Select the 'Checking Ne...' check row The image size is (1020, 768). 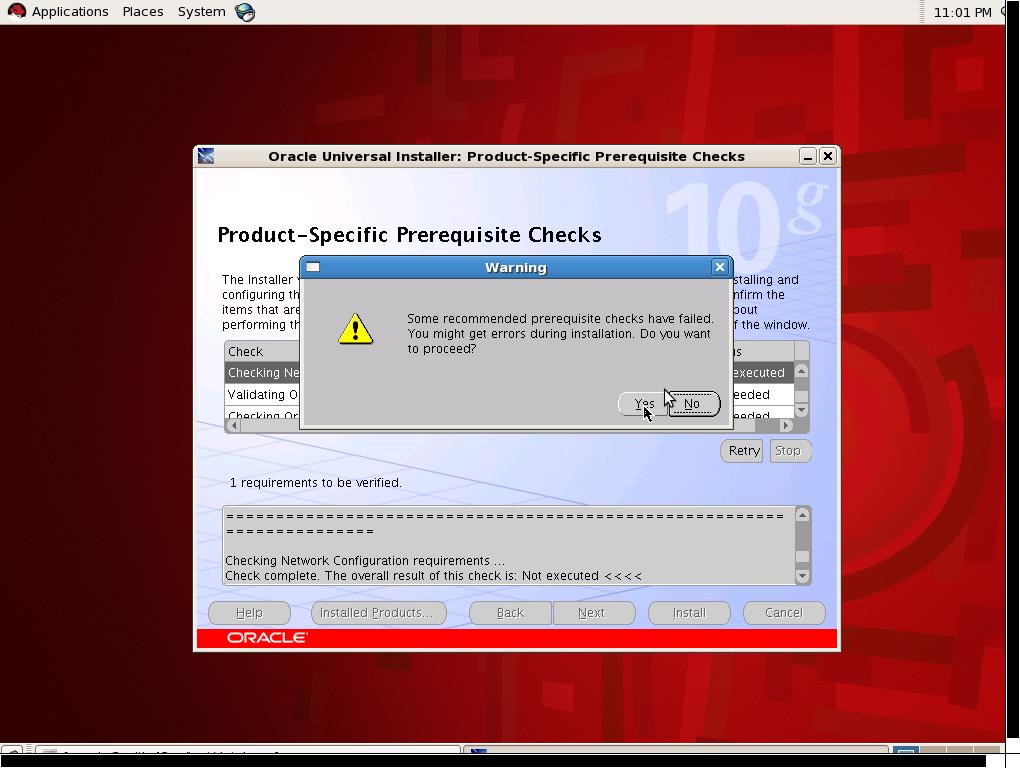click(x=263, y=373)
